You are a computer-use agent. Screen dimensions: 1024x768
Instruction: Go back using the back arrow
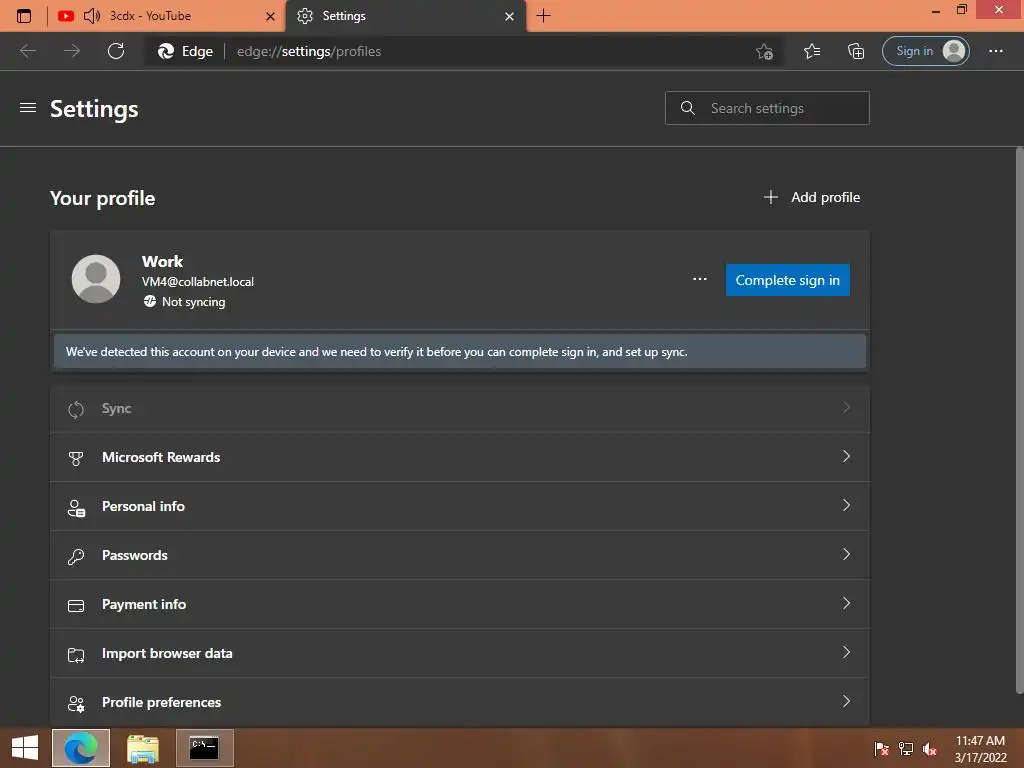pyautogui.click(x=28, y=51)
